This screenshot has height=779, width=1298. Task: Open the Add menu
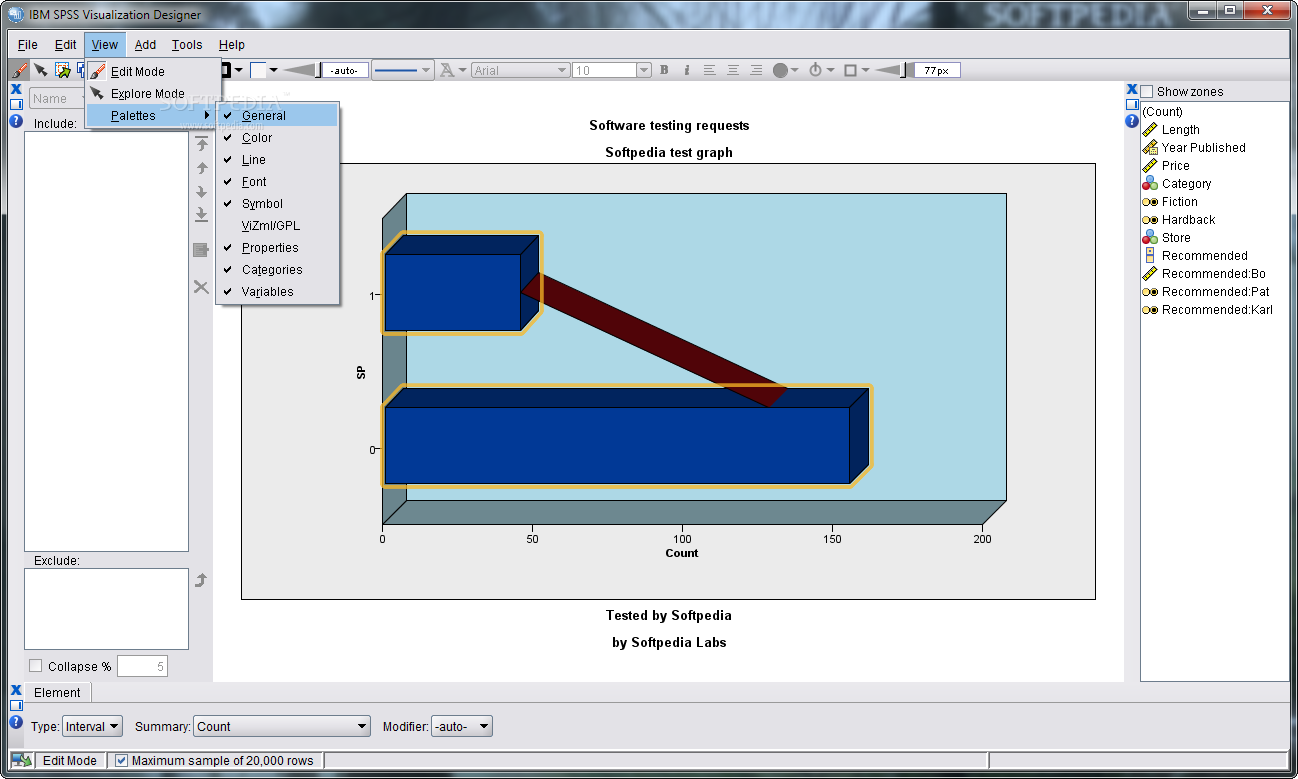pyautogui.click(x=145, y=44)
